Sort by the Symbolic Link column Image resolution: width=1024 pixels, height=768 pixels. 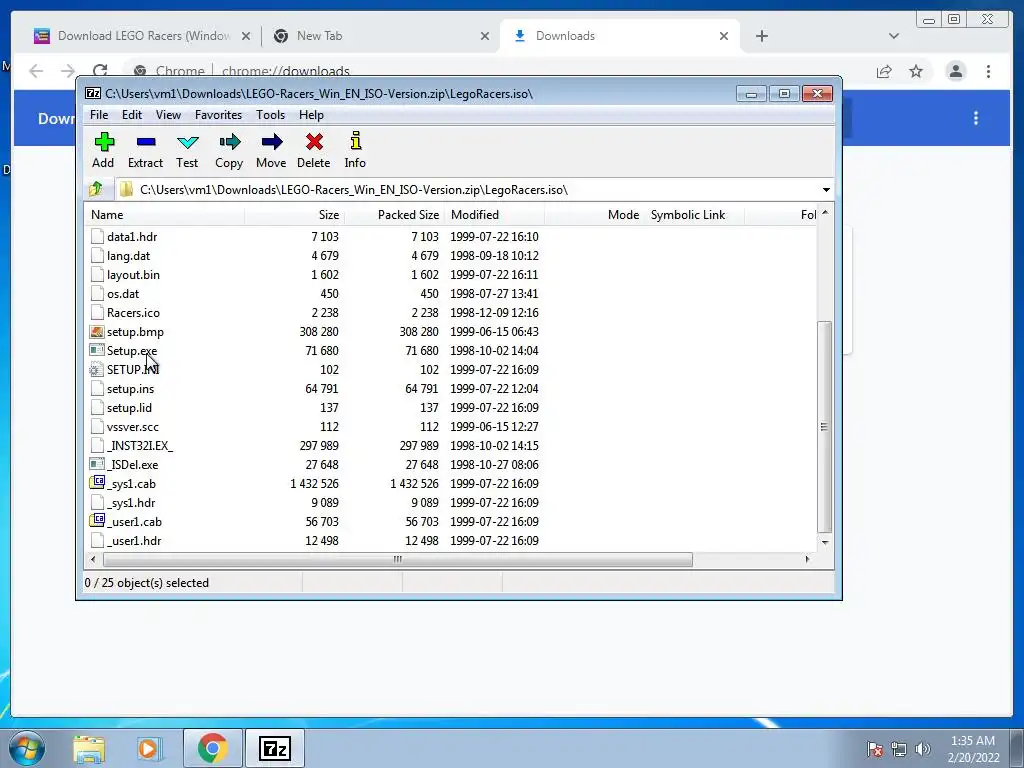tap(694, 215)
